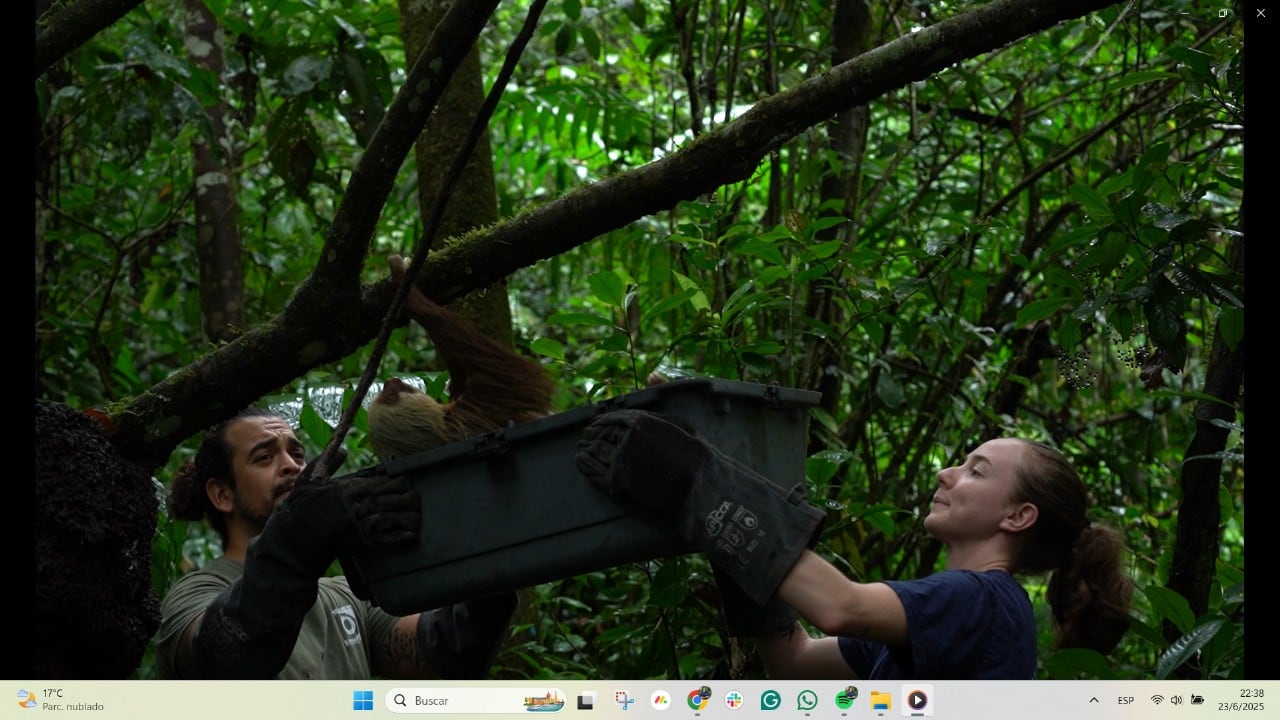This screenshot has width=1280, height=720.
Task: Open File Explorer from the taskbar
Action: click(x=880, y=701)
